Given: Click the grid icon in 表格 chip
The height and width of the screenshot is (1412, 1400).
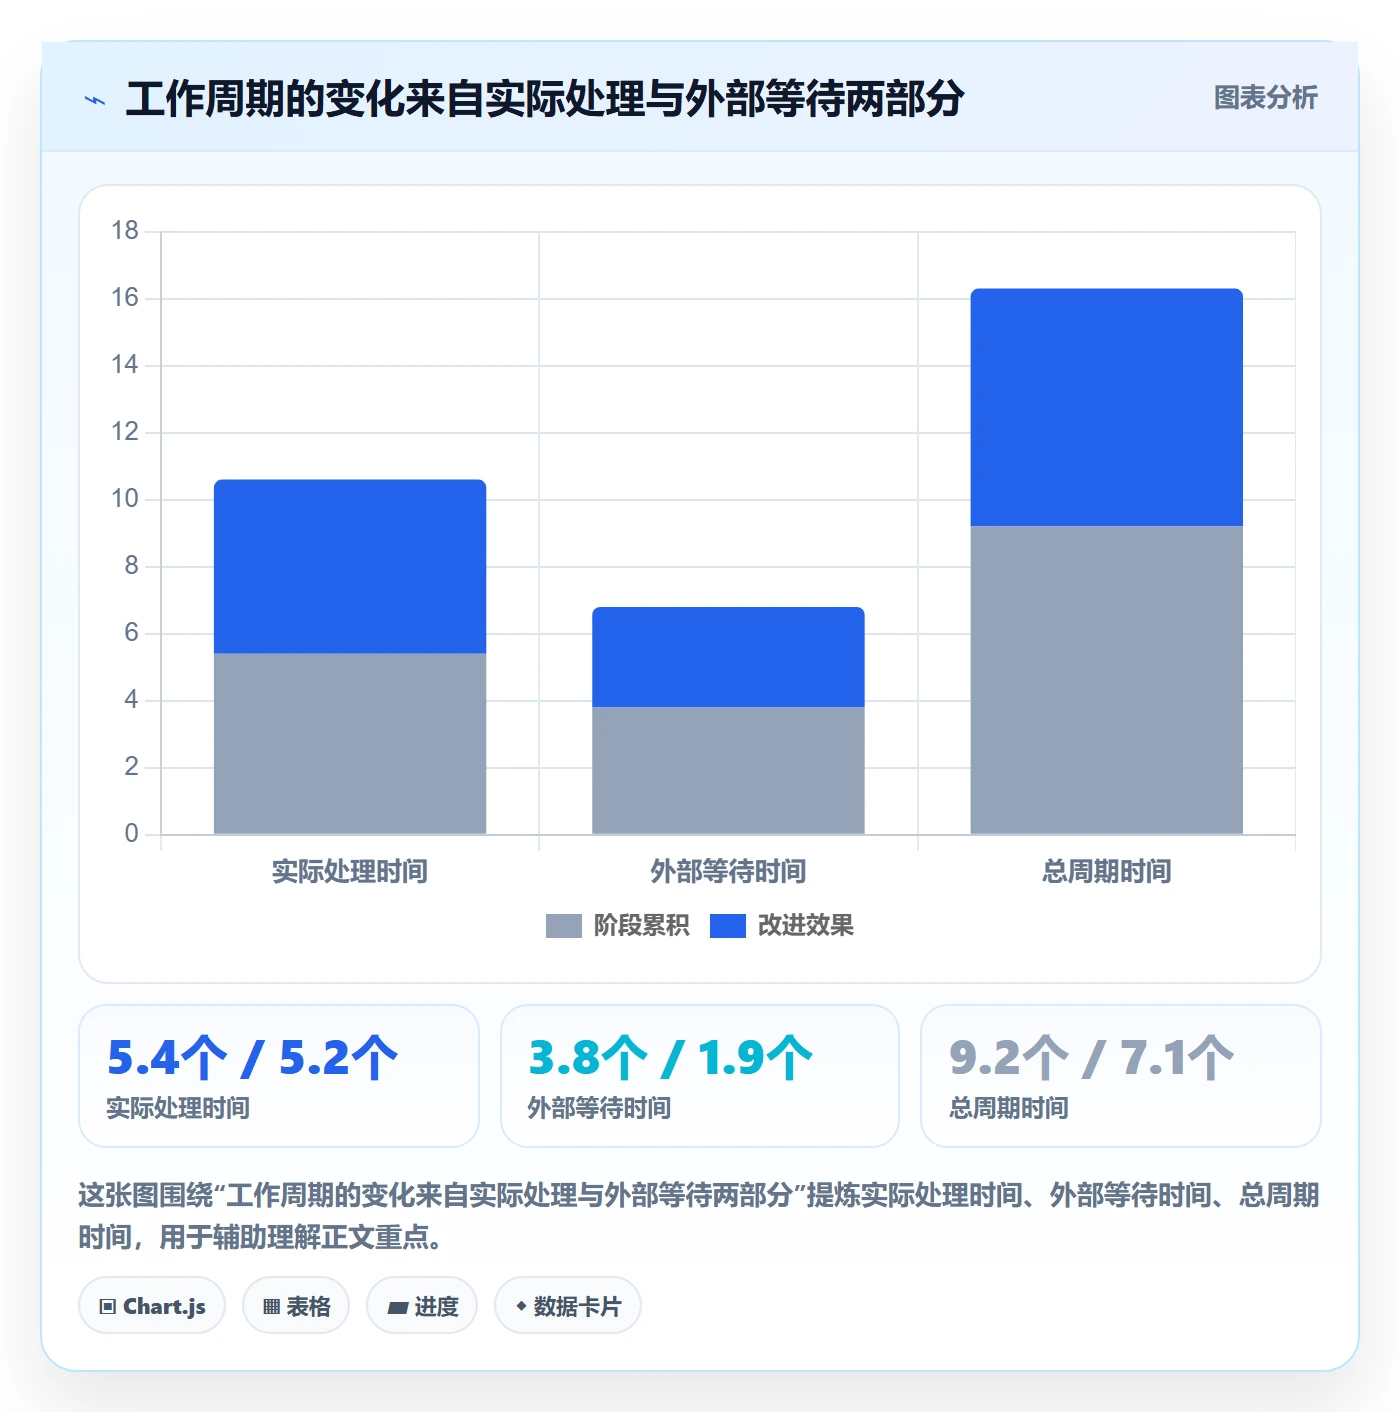Looking at the screenshot, I should point(271,1306).
